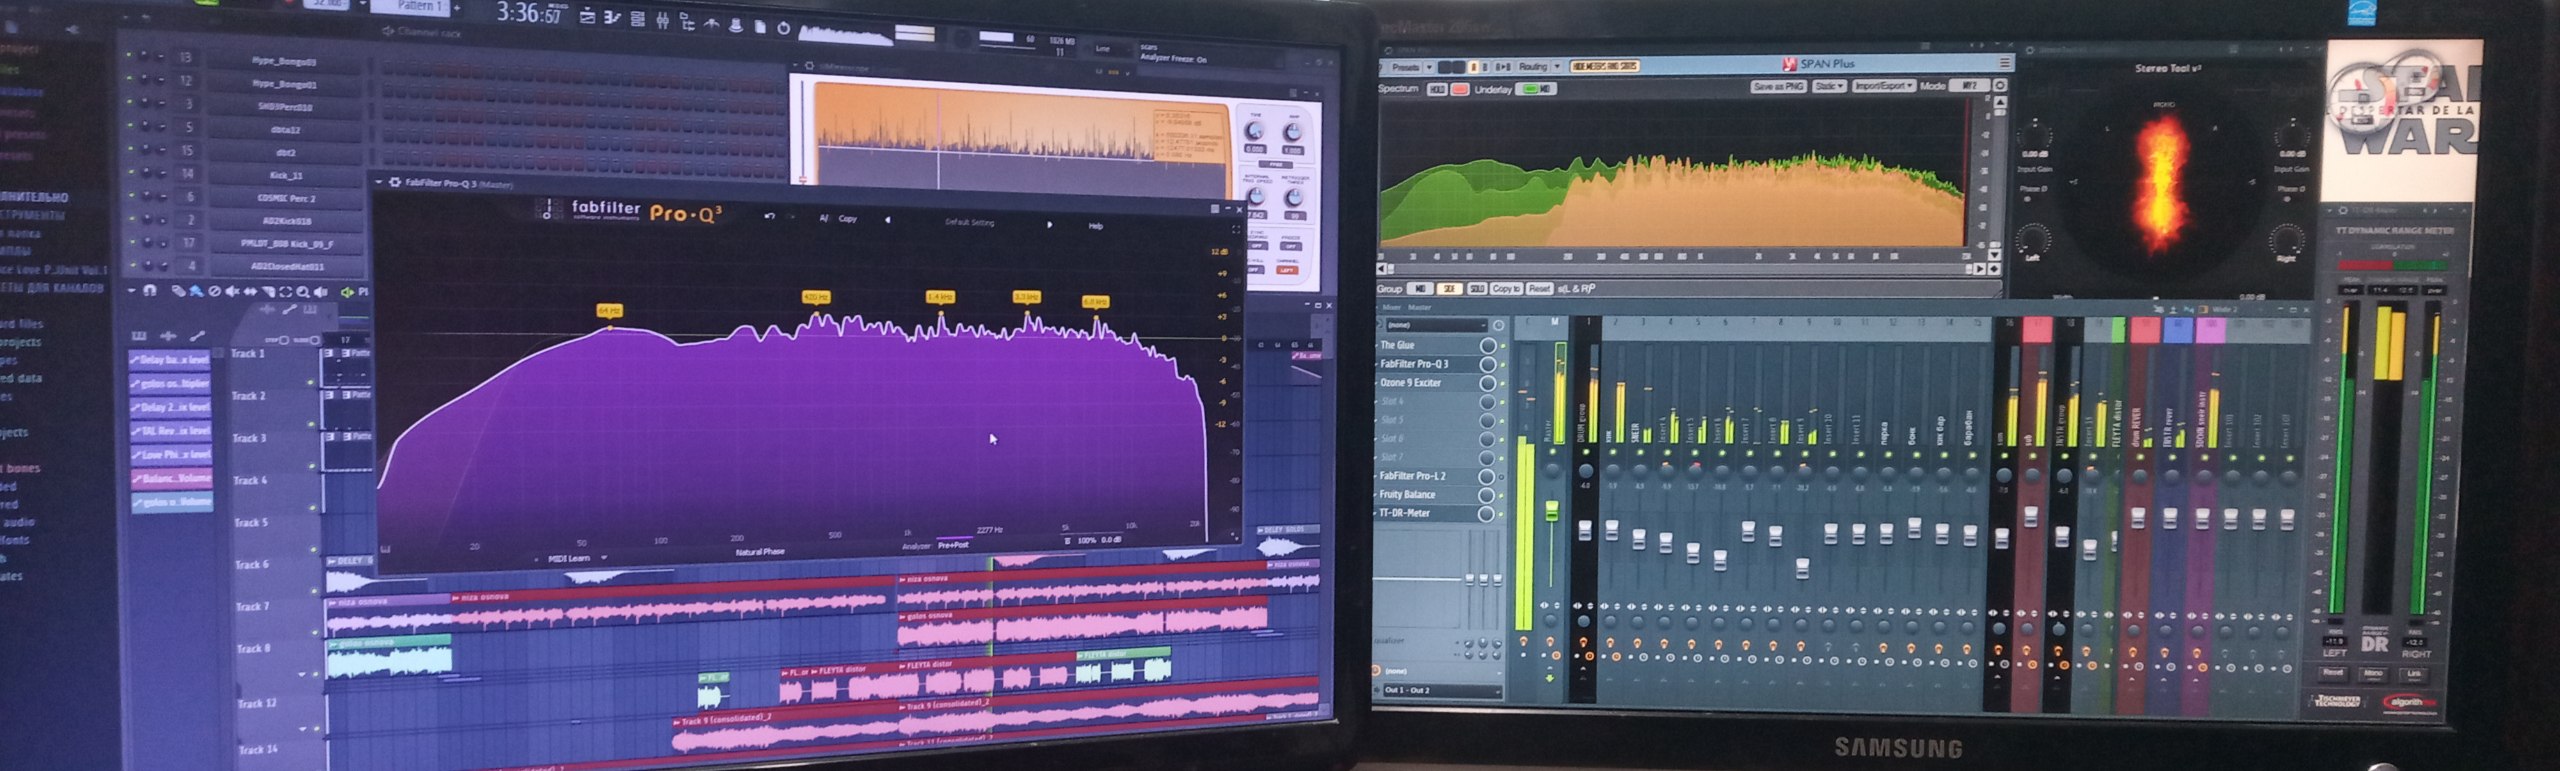Viewport: 2560px width, 771px height.
Task: Go to previous preset in Pro-Q 3
Action: point(887,220)
